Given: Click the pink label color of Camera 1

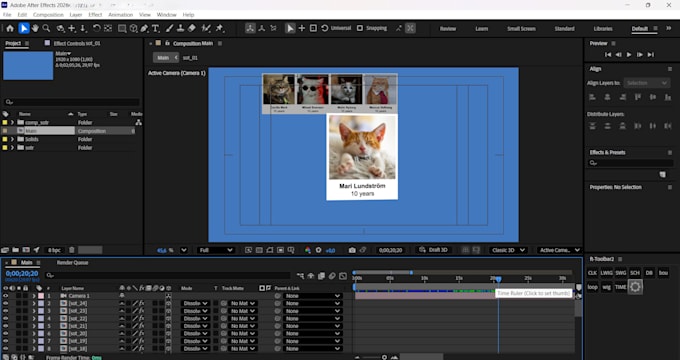Looking at the screenshot, I should (41, 296).
